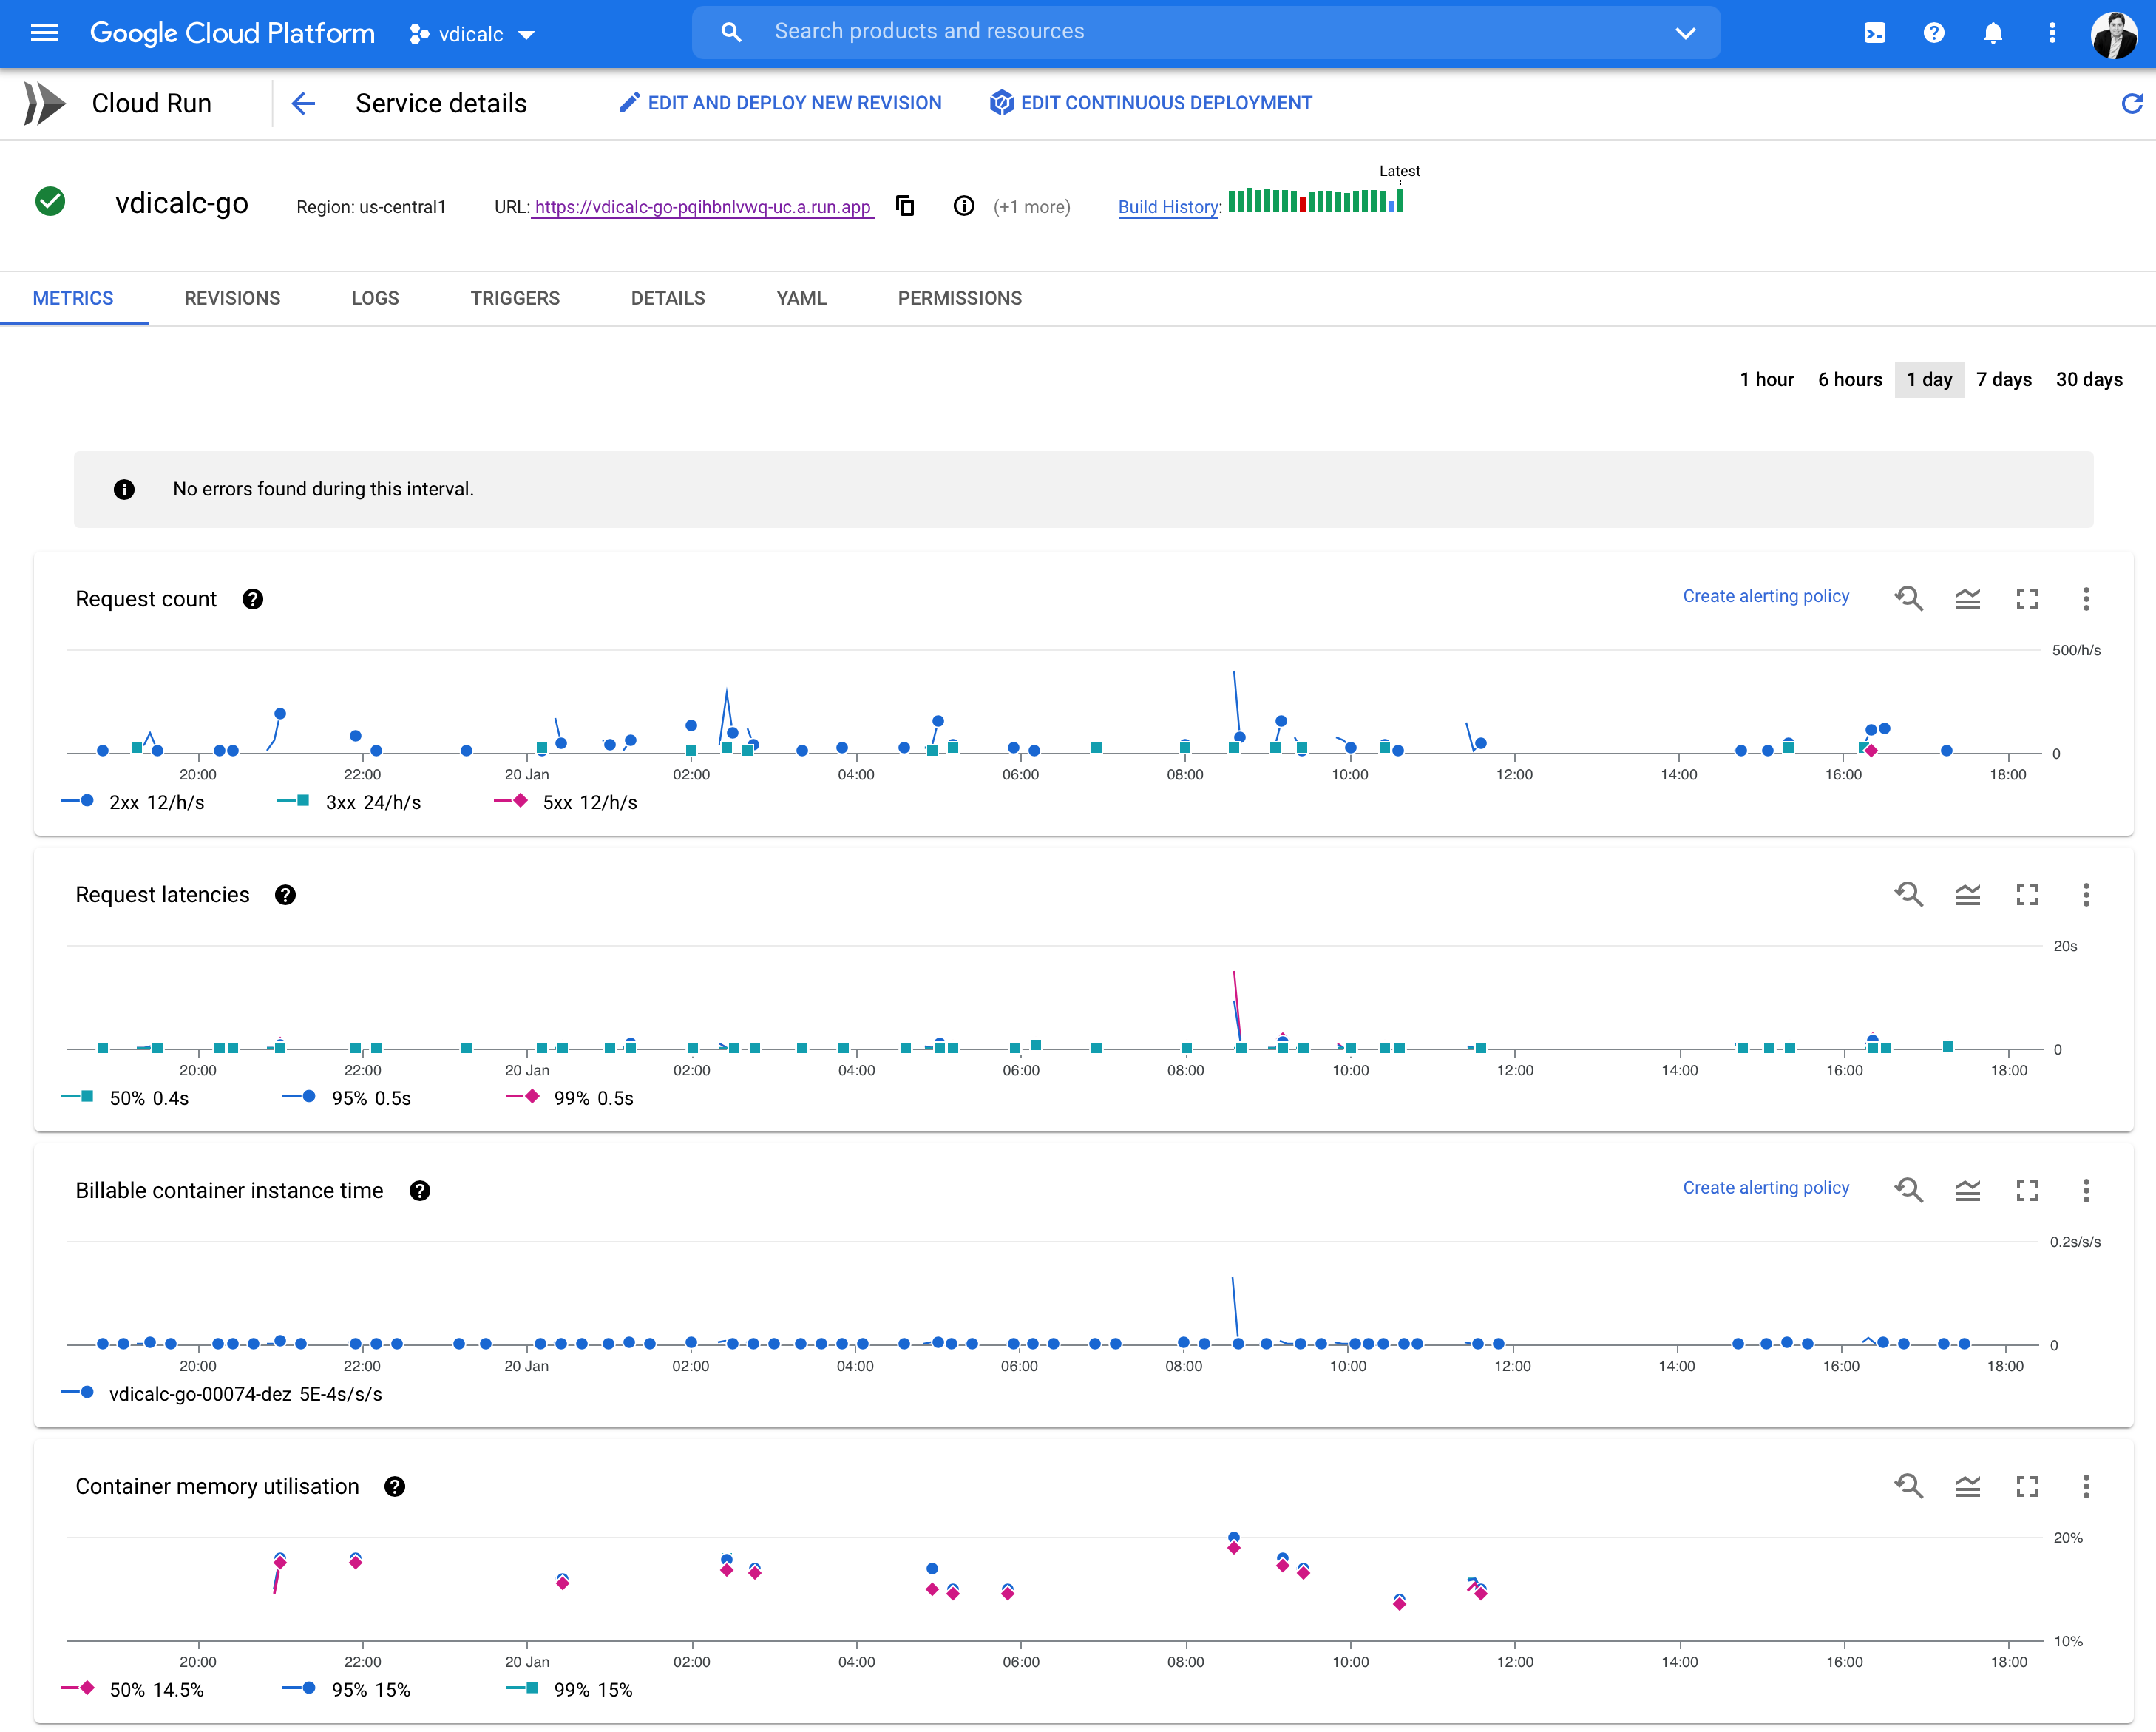
Task: Open more options menu on Container memory utilisation chart
Action: coord(2085,1486)
